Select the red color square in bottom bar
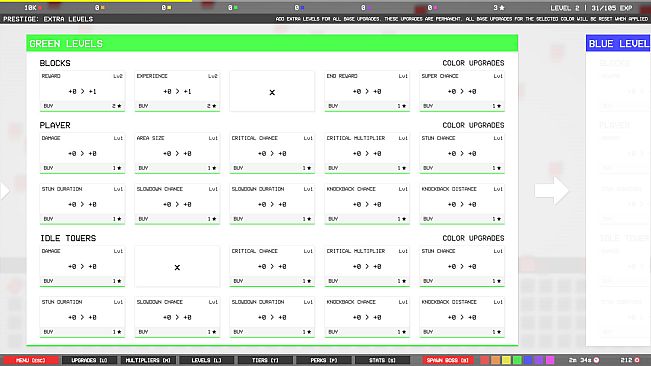651x366 pixels. click(x=485, y=360)
